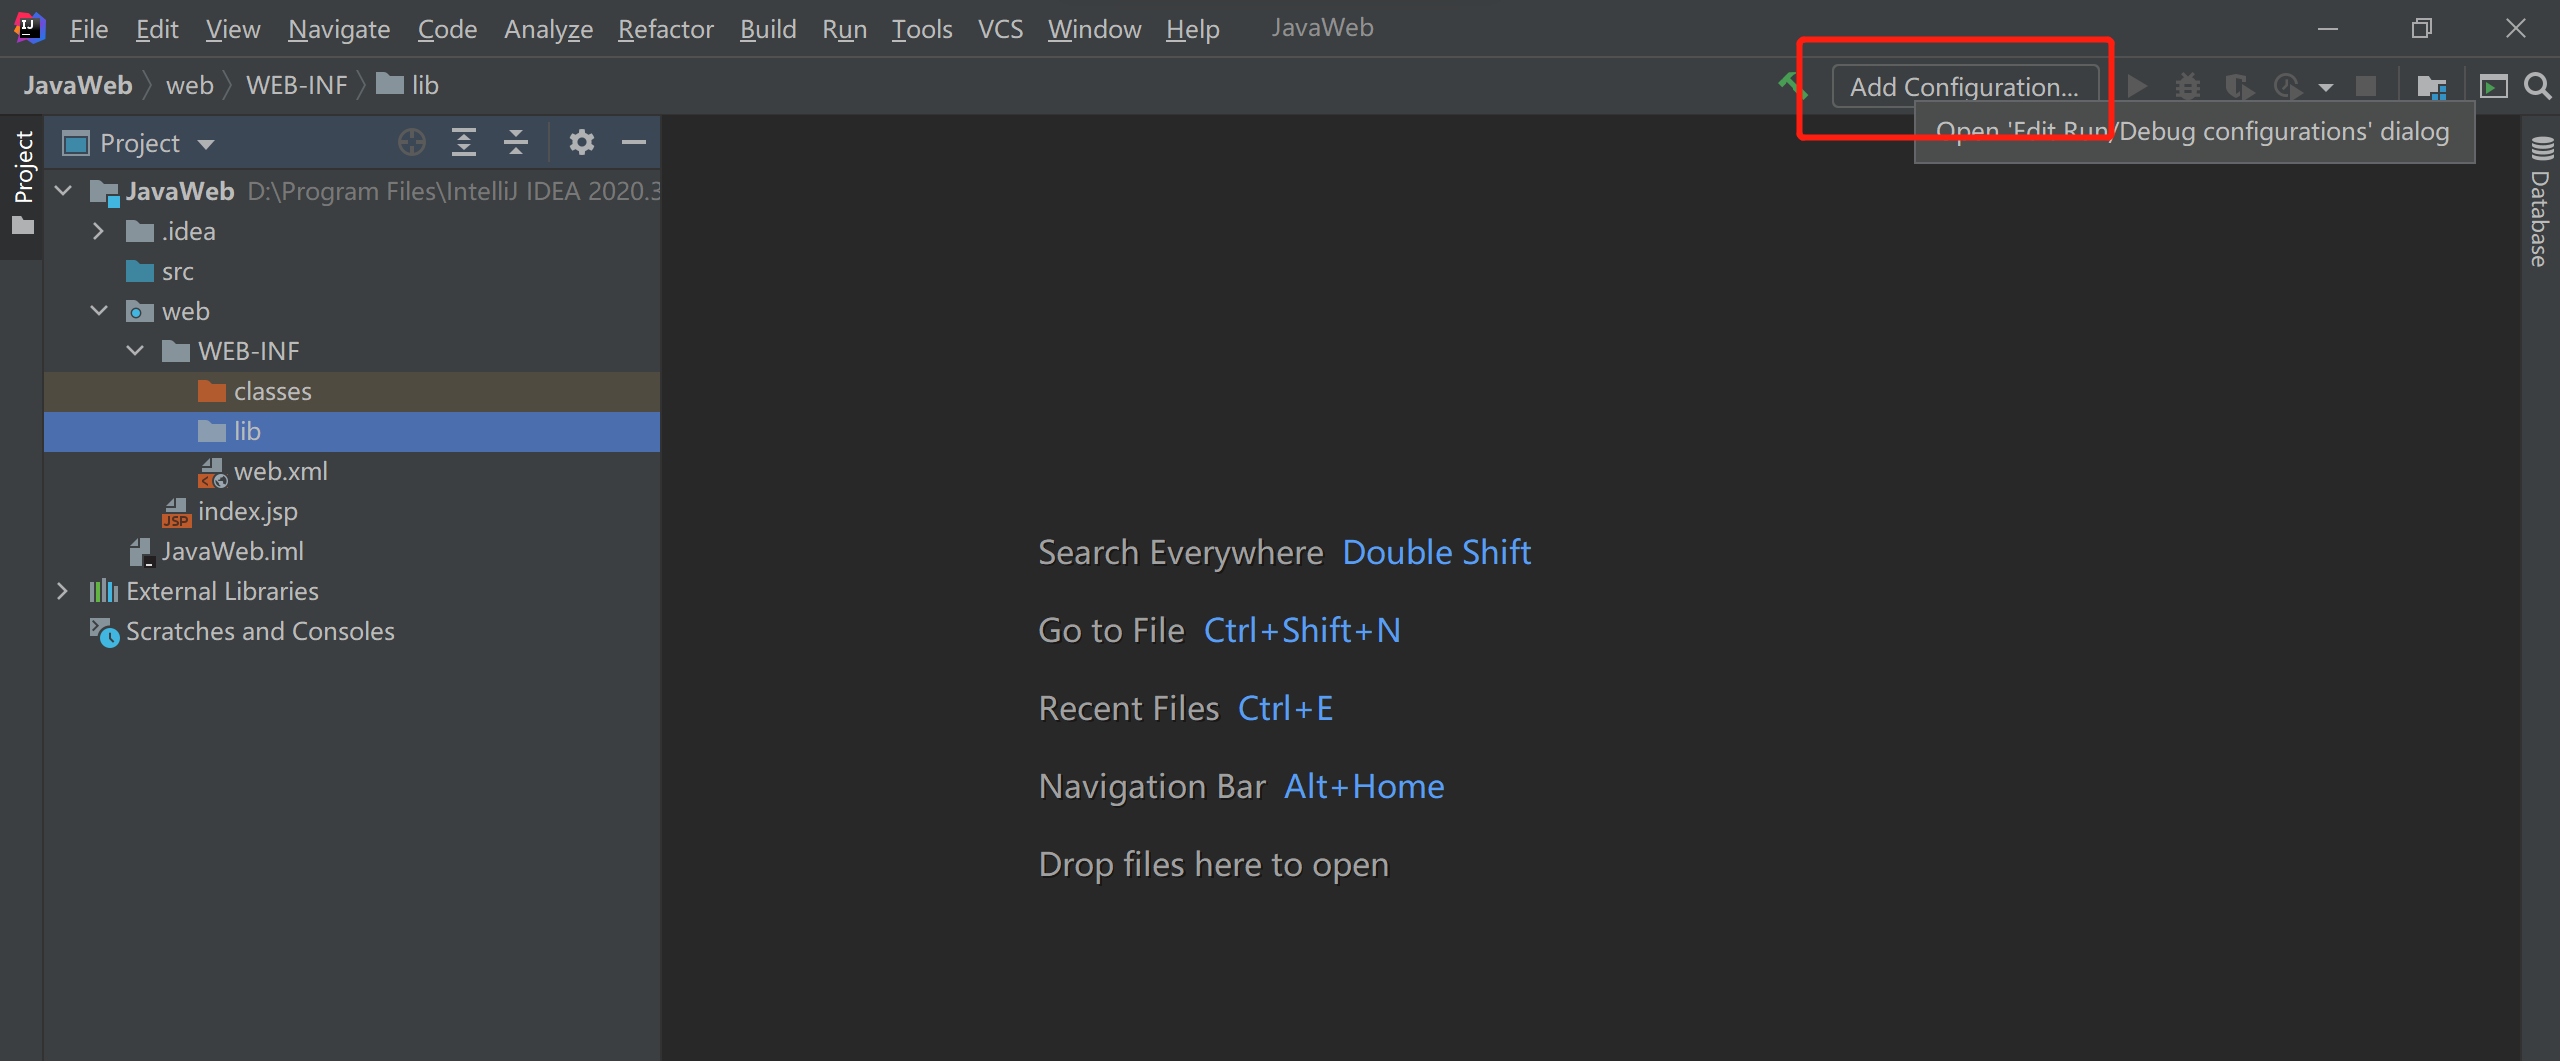Select index.jsp file in project tree
This screenshot has width=2560, height=1061.
pos(352,511)
